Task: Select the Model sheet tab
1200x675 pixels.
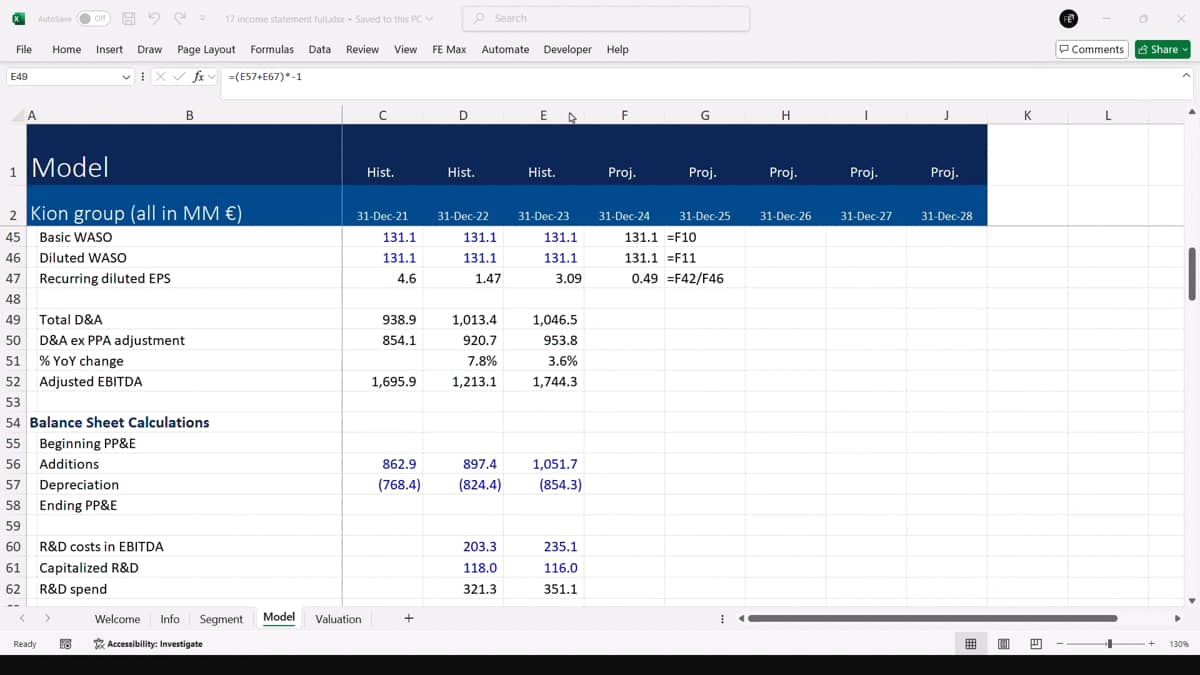Action: point(279,618)
